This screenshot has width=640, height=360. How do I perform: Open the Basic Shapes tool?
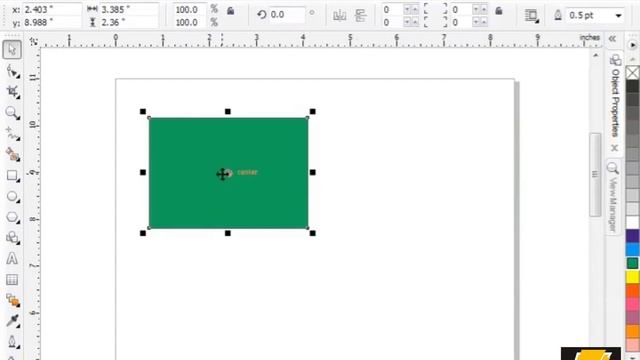pyautogui.click(x=12, y=238)
